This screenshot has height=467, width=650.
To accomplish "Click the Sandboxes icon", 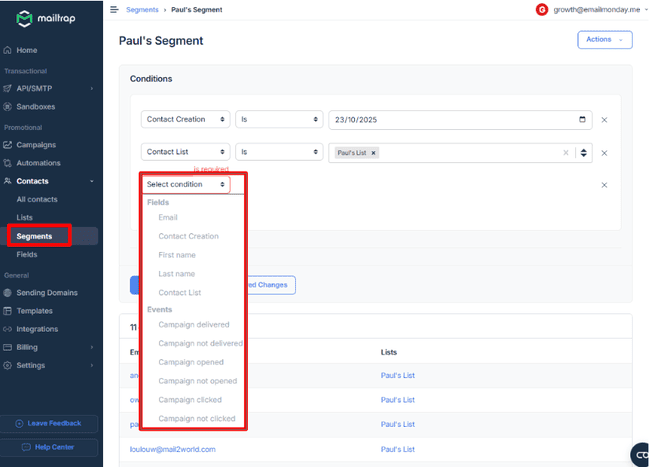I will point(7,106).
